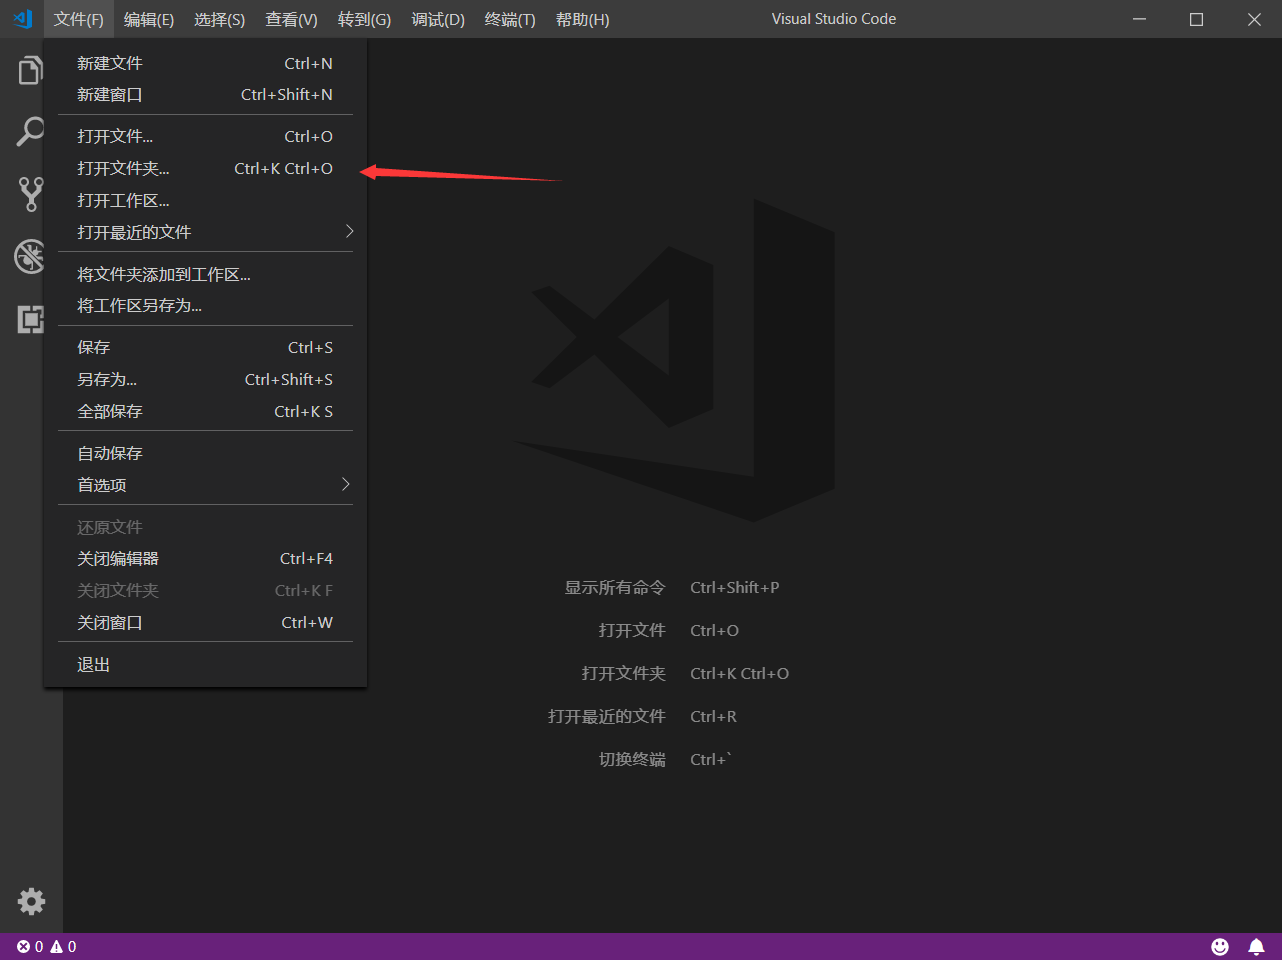Screen dimensions: 1282x960
Task: Select 打开文件夹... menu entry
Action: [123, 168]
